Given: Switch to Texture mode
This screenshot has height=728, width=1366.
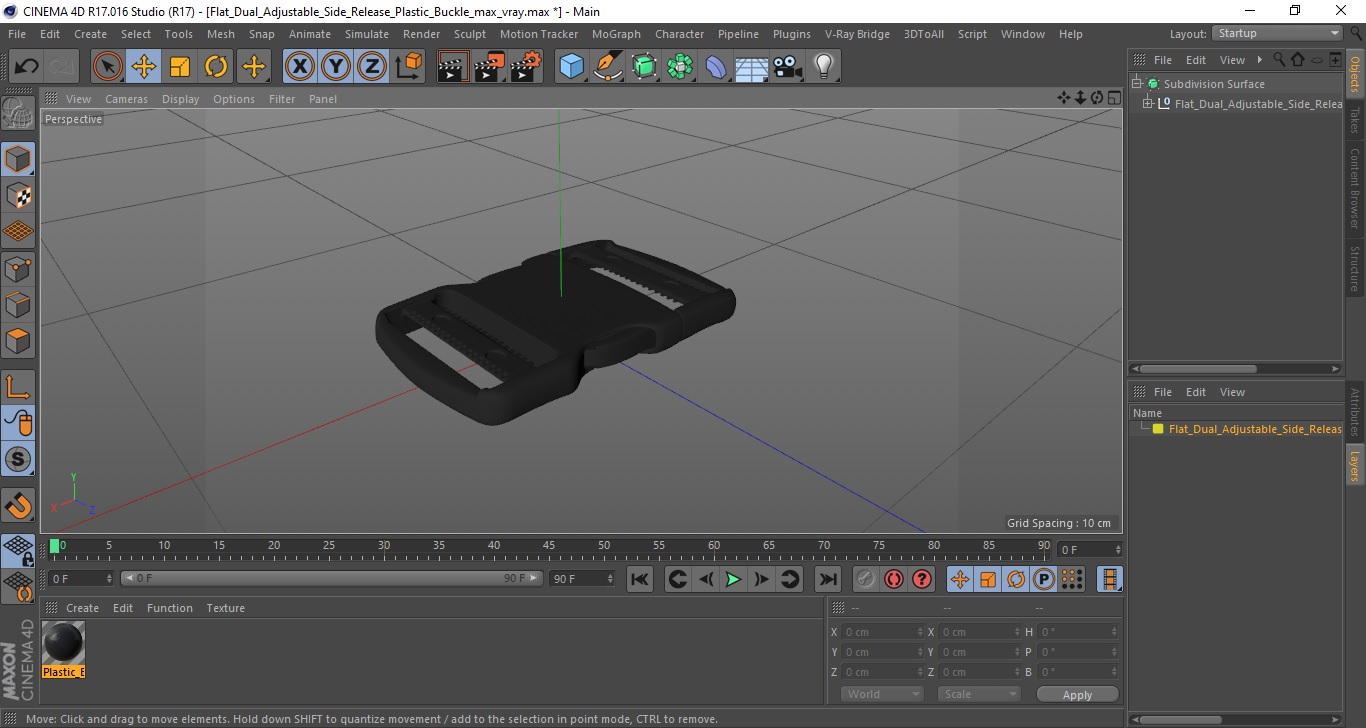Looking at the screenshot, I should (18, 195).
